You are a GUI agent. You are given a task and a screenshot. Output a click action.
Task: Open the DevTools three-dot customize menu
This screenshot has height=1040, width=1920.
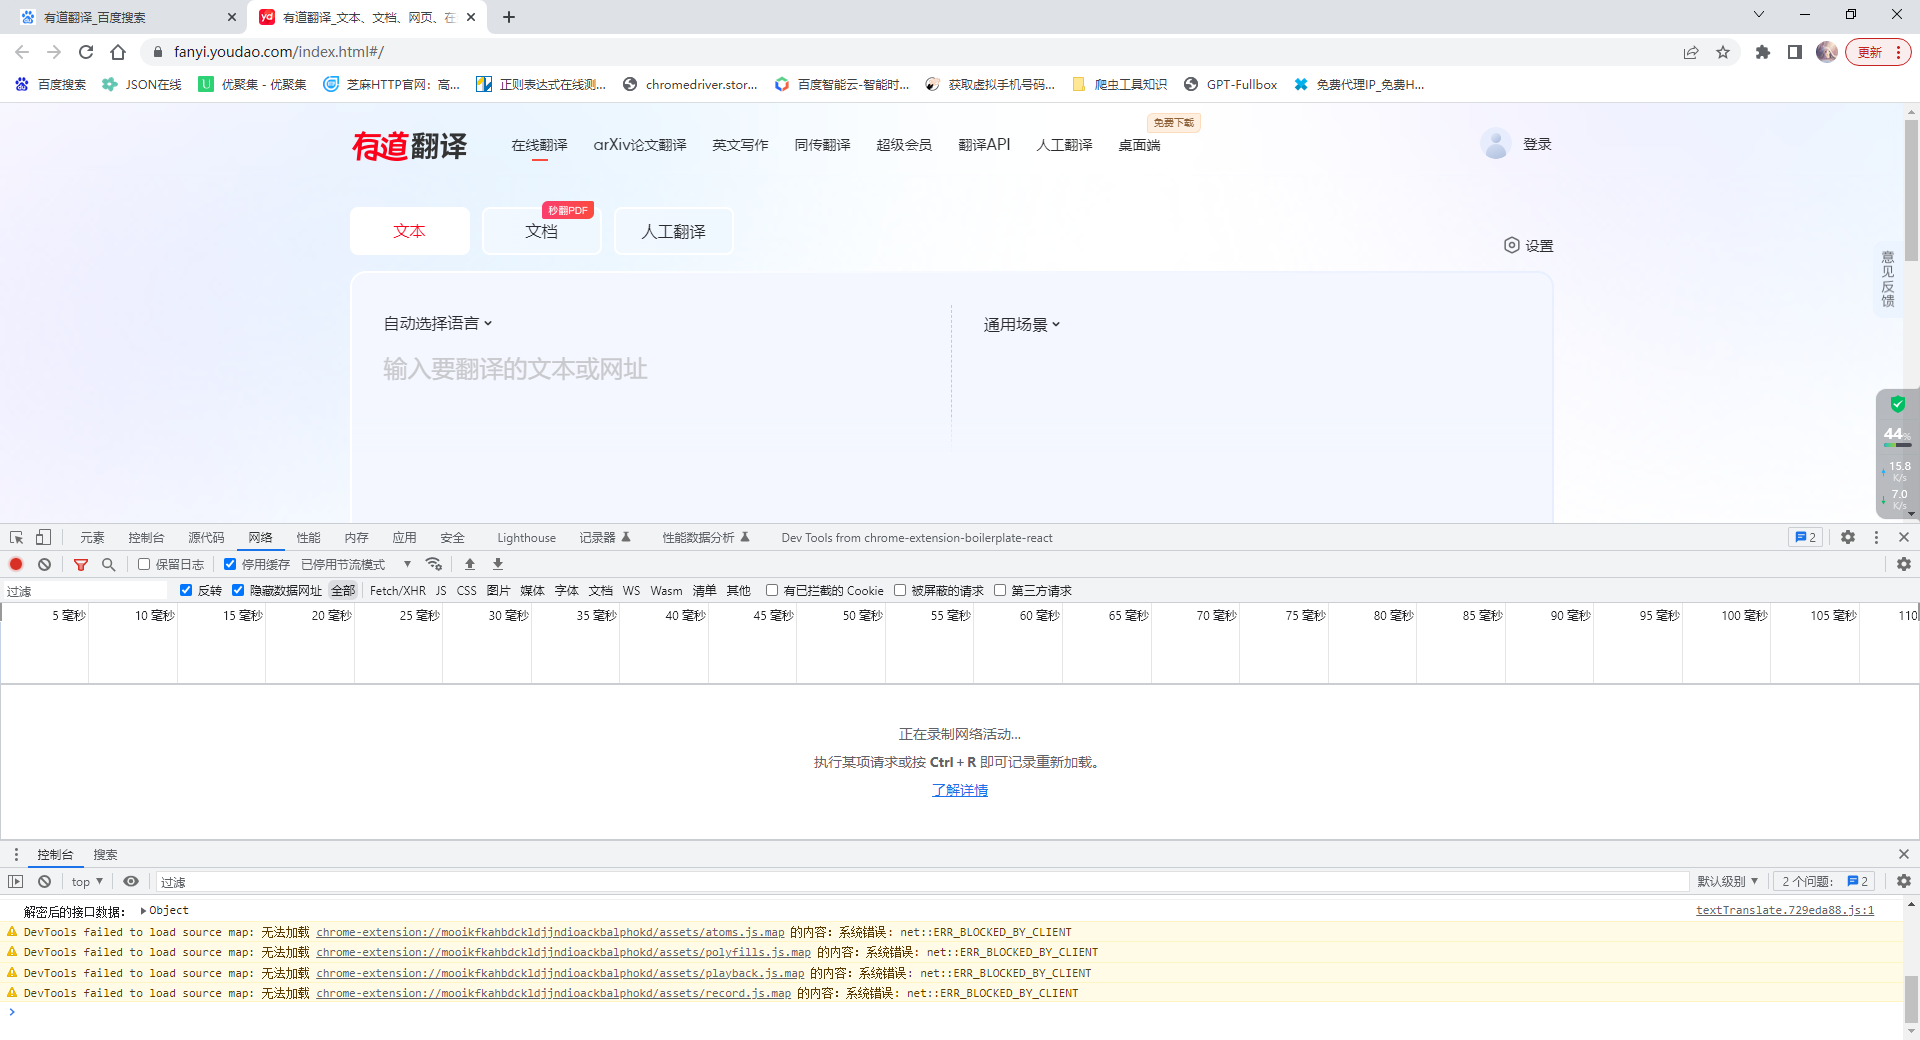click(1876, 538)
